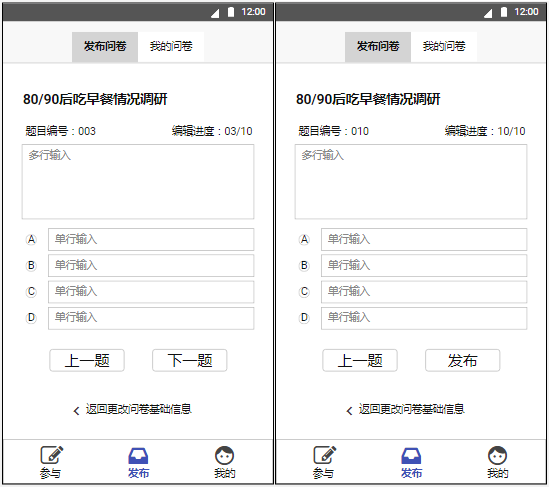Viewport: 549px width, 488px height.
Task: Click signal icon in left phone status bar
Action: point(215,13)
